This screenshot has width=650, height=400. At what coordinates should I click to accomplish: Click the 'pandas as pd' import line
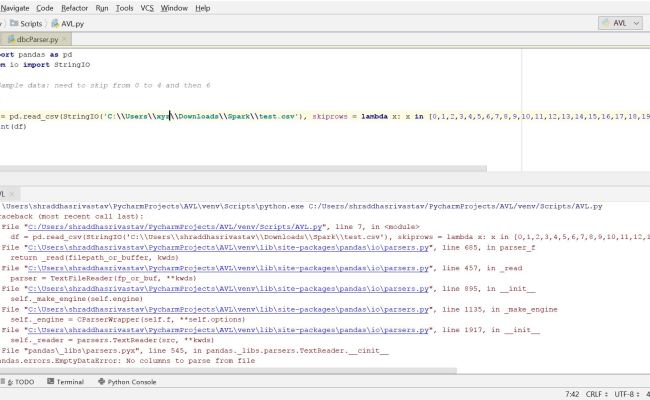click(x=36, y=54)
